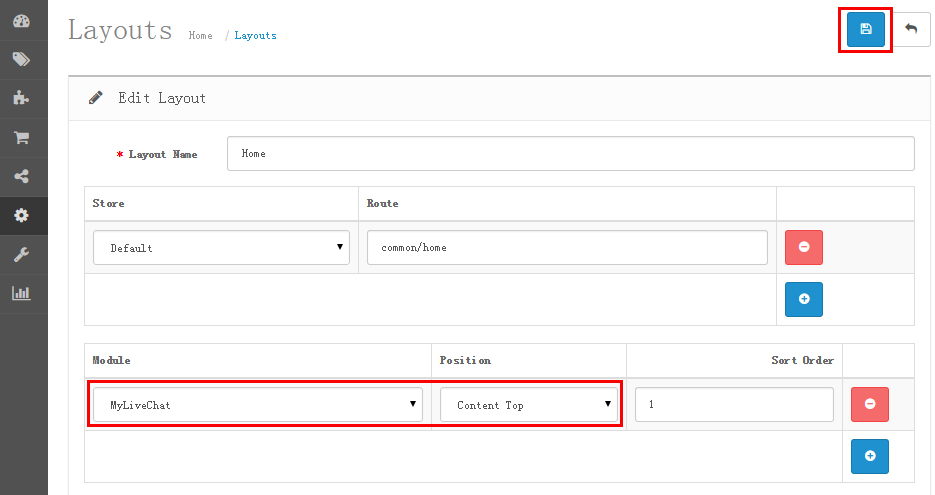Click the Home breadcrumb link

pos(200,36)
